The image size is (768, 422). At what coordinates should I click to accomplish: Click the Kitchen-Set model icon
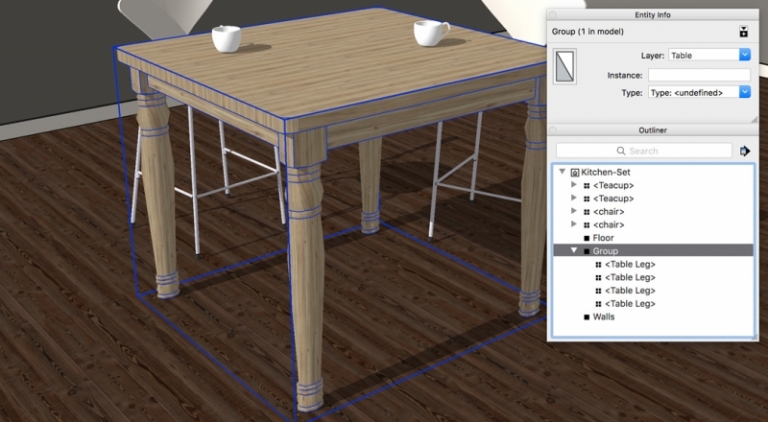(575, 172)
